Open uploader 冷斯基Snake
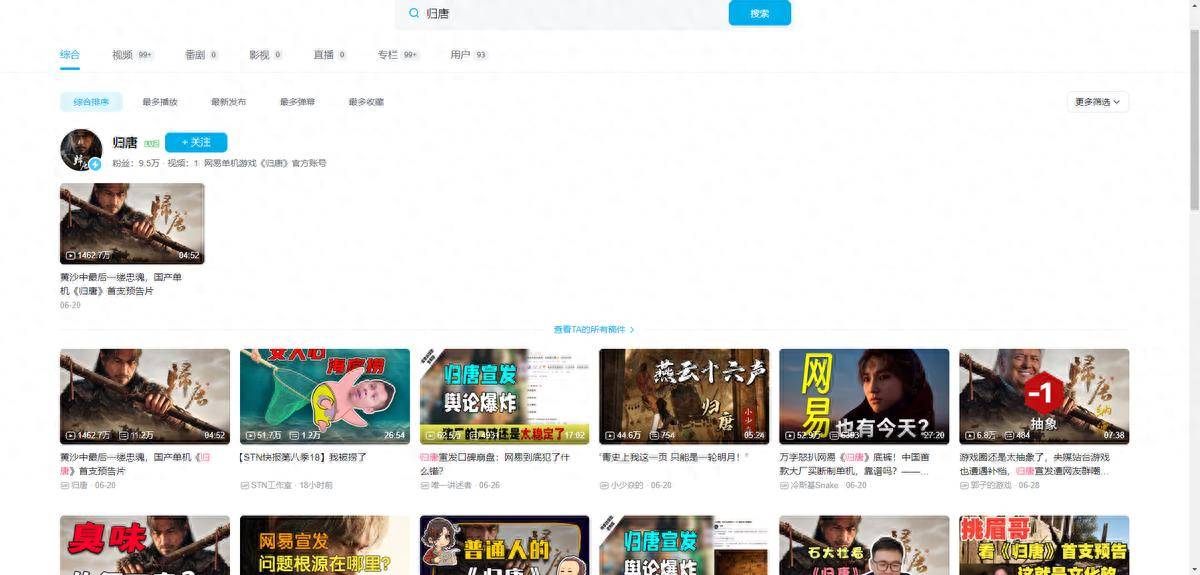This screenshot has height=575, width=1200. coord(815,485)
